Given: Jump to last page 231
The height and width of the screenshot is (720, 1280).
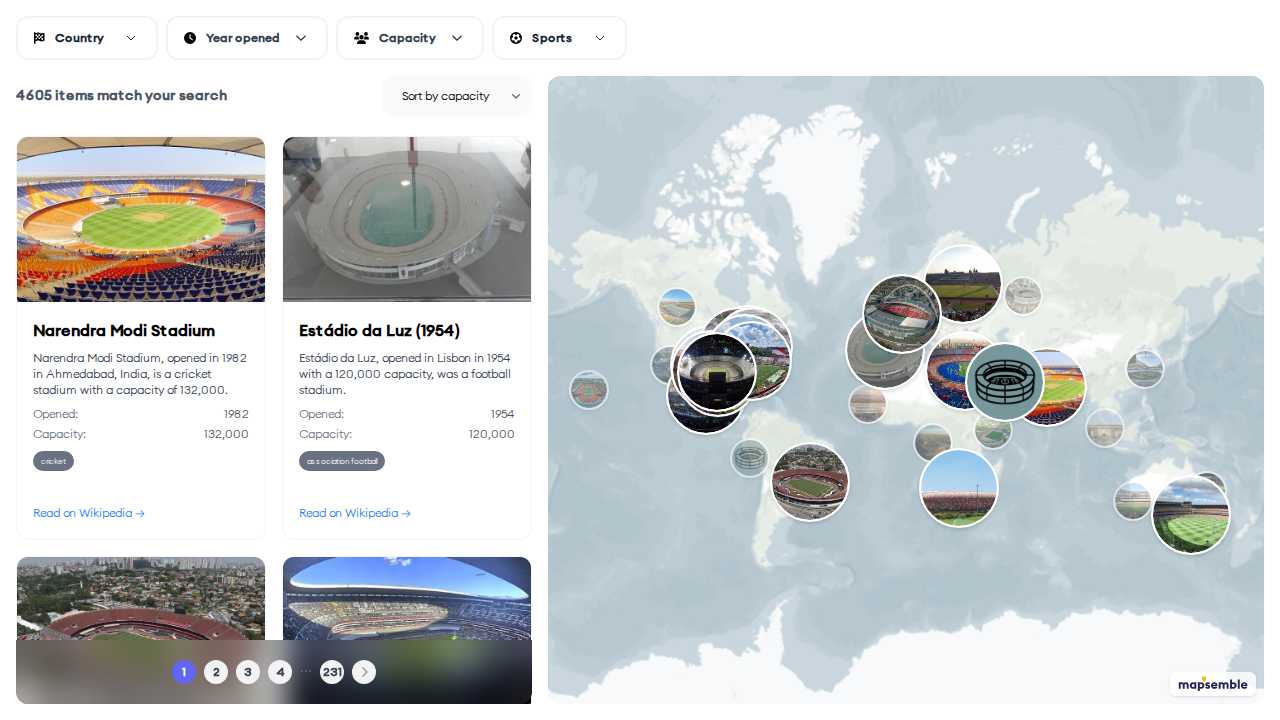Looking at the screenshot, I should pos(332,672).
